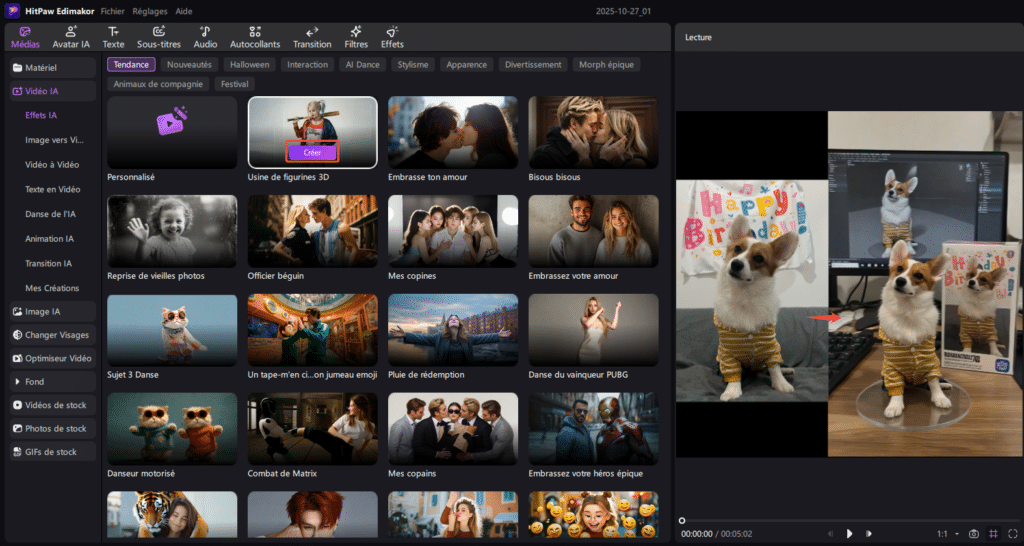Collapse the Vidéo IA sidebar section
The width and height of the screenshot is (1024, 546).
tap(53, 91)
